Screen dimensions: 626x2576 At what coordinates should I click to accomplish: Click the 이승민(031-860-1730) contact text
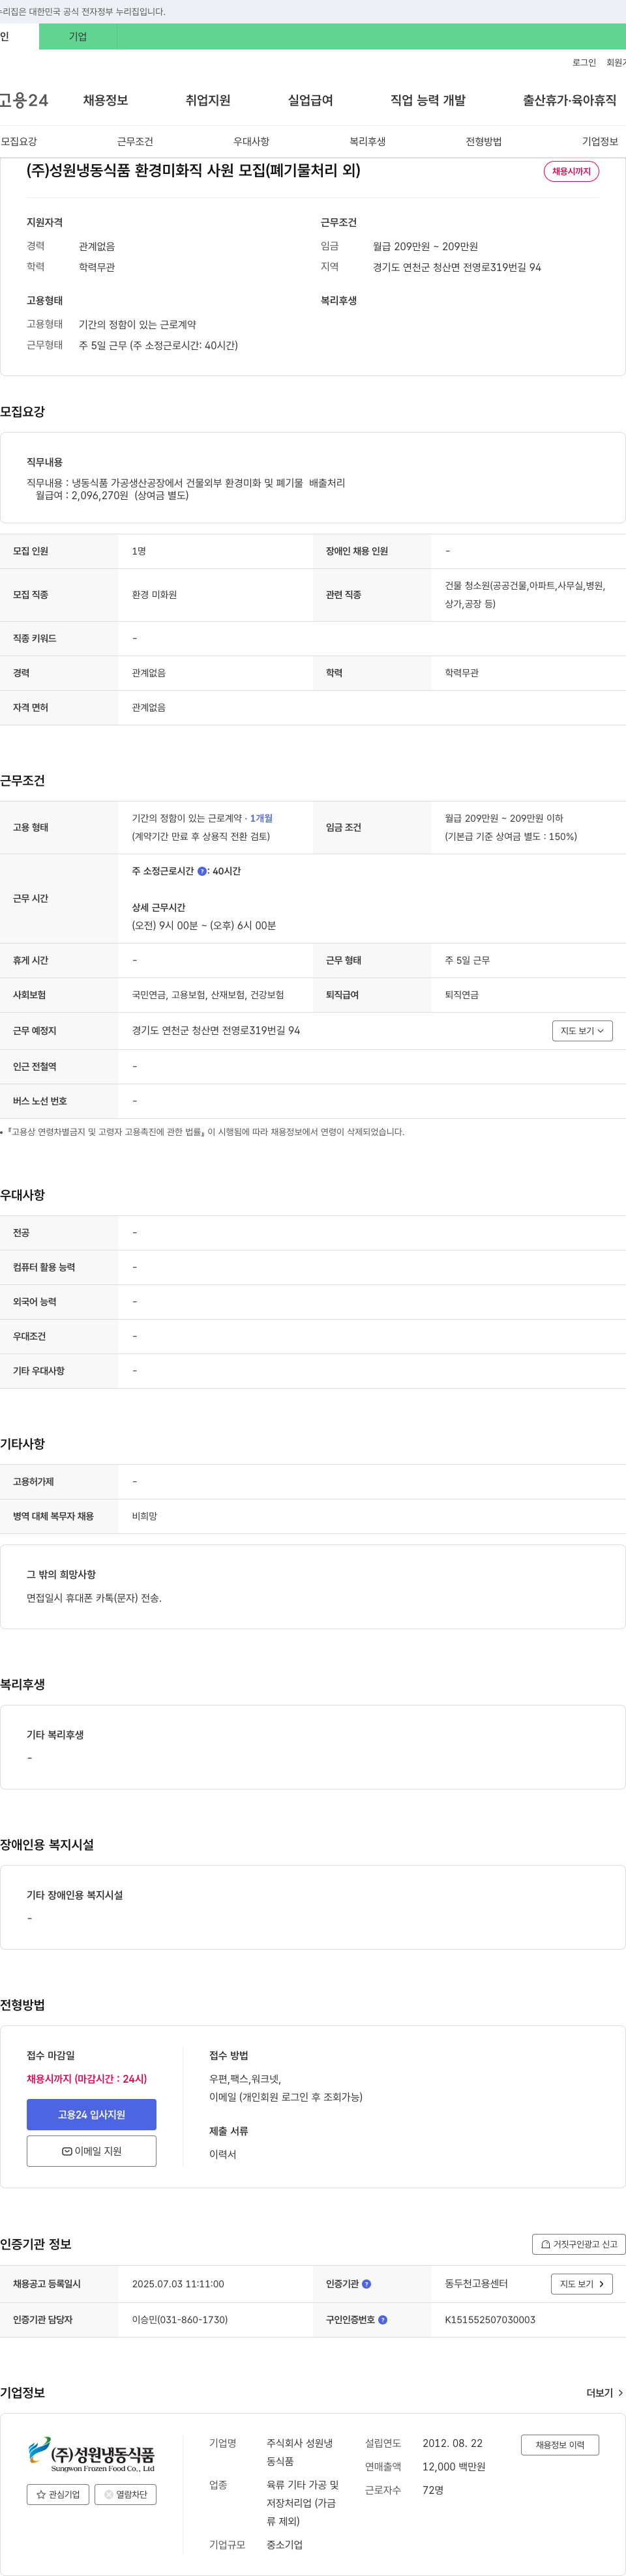(x=180, y=2320)
